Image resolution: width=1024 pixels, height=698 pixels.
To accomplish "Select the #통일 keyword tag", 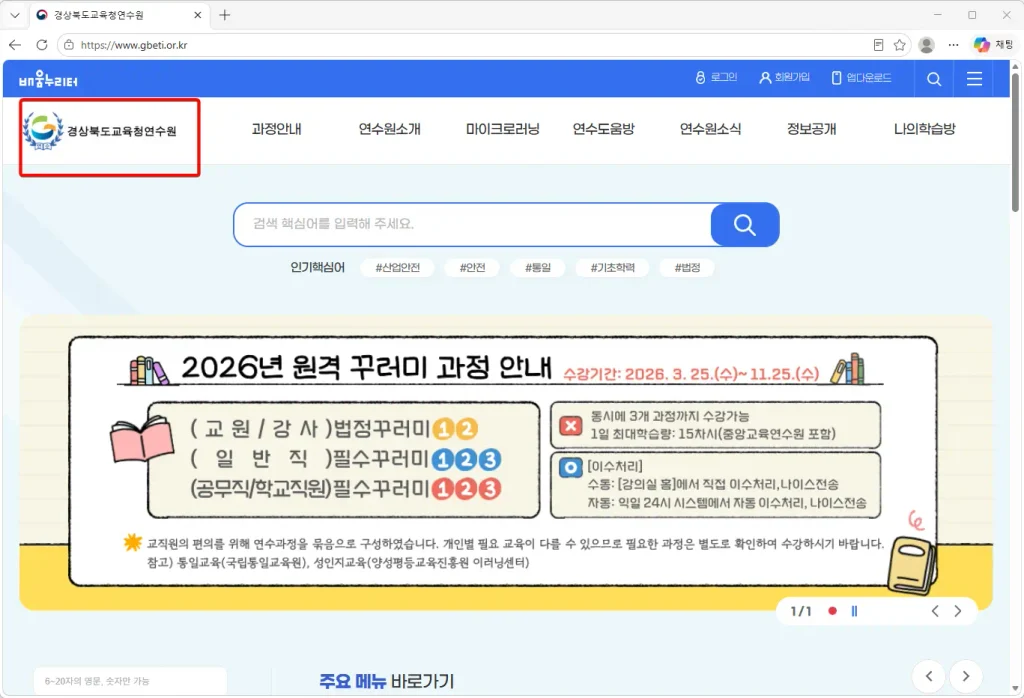I will coord(538,268).
